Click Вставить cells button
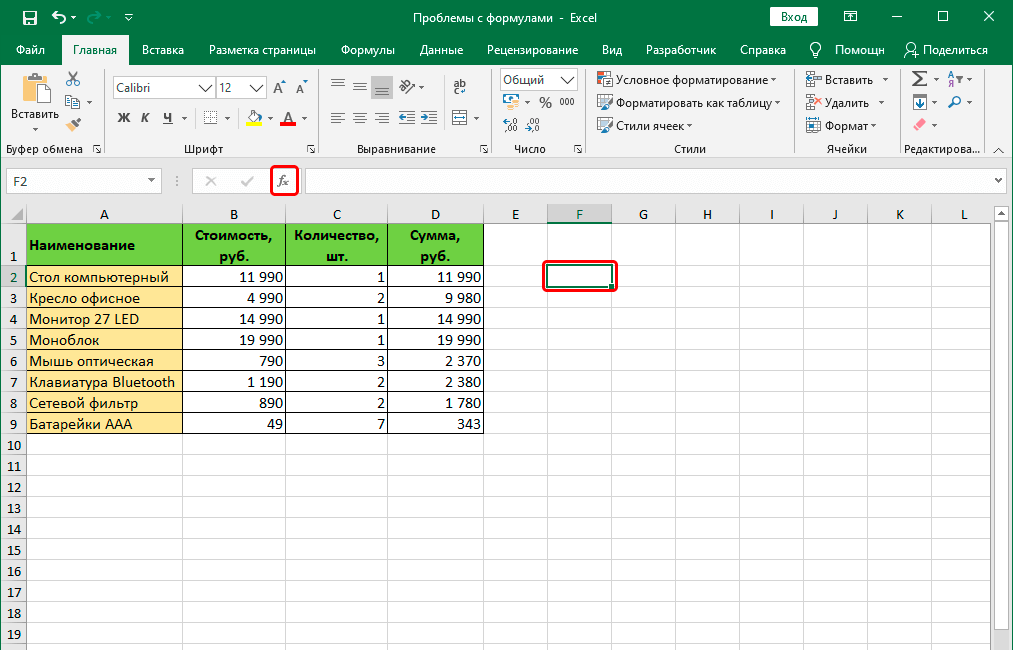 click(x=839, y=79)
